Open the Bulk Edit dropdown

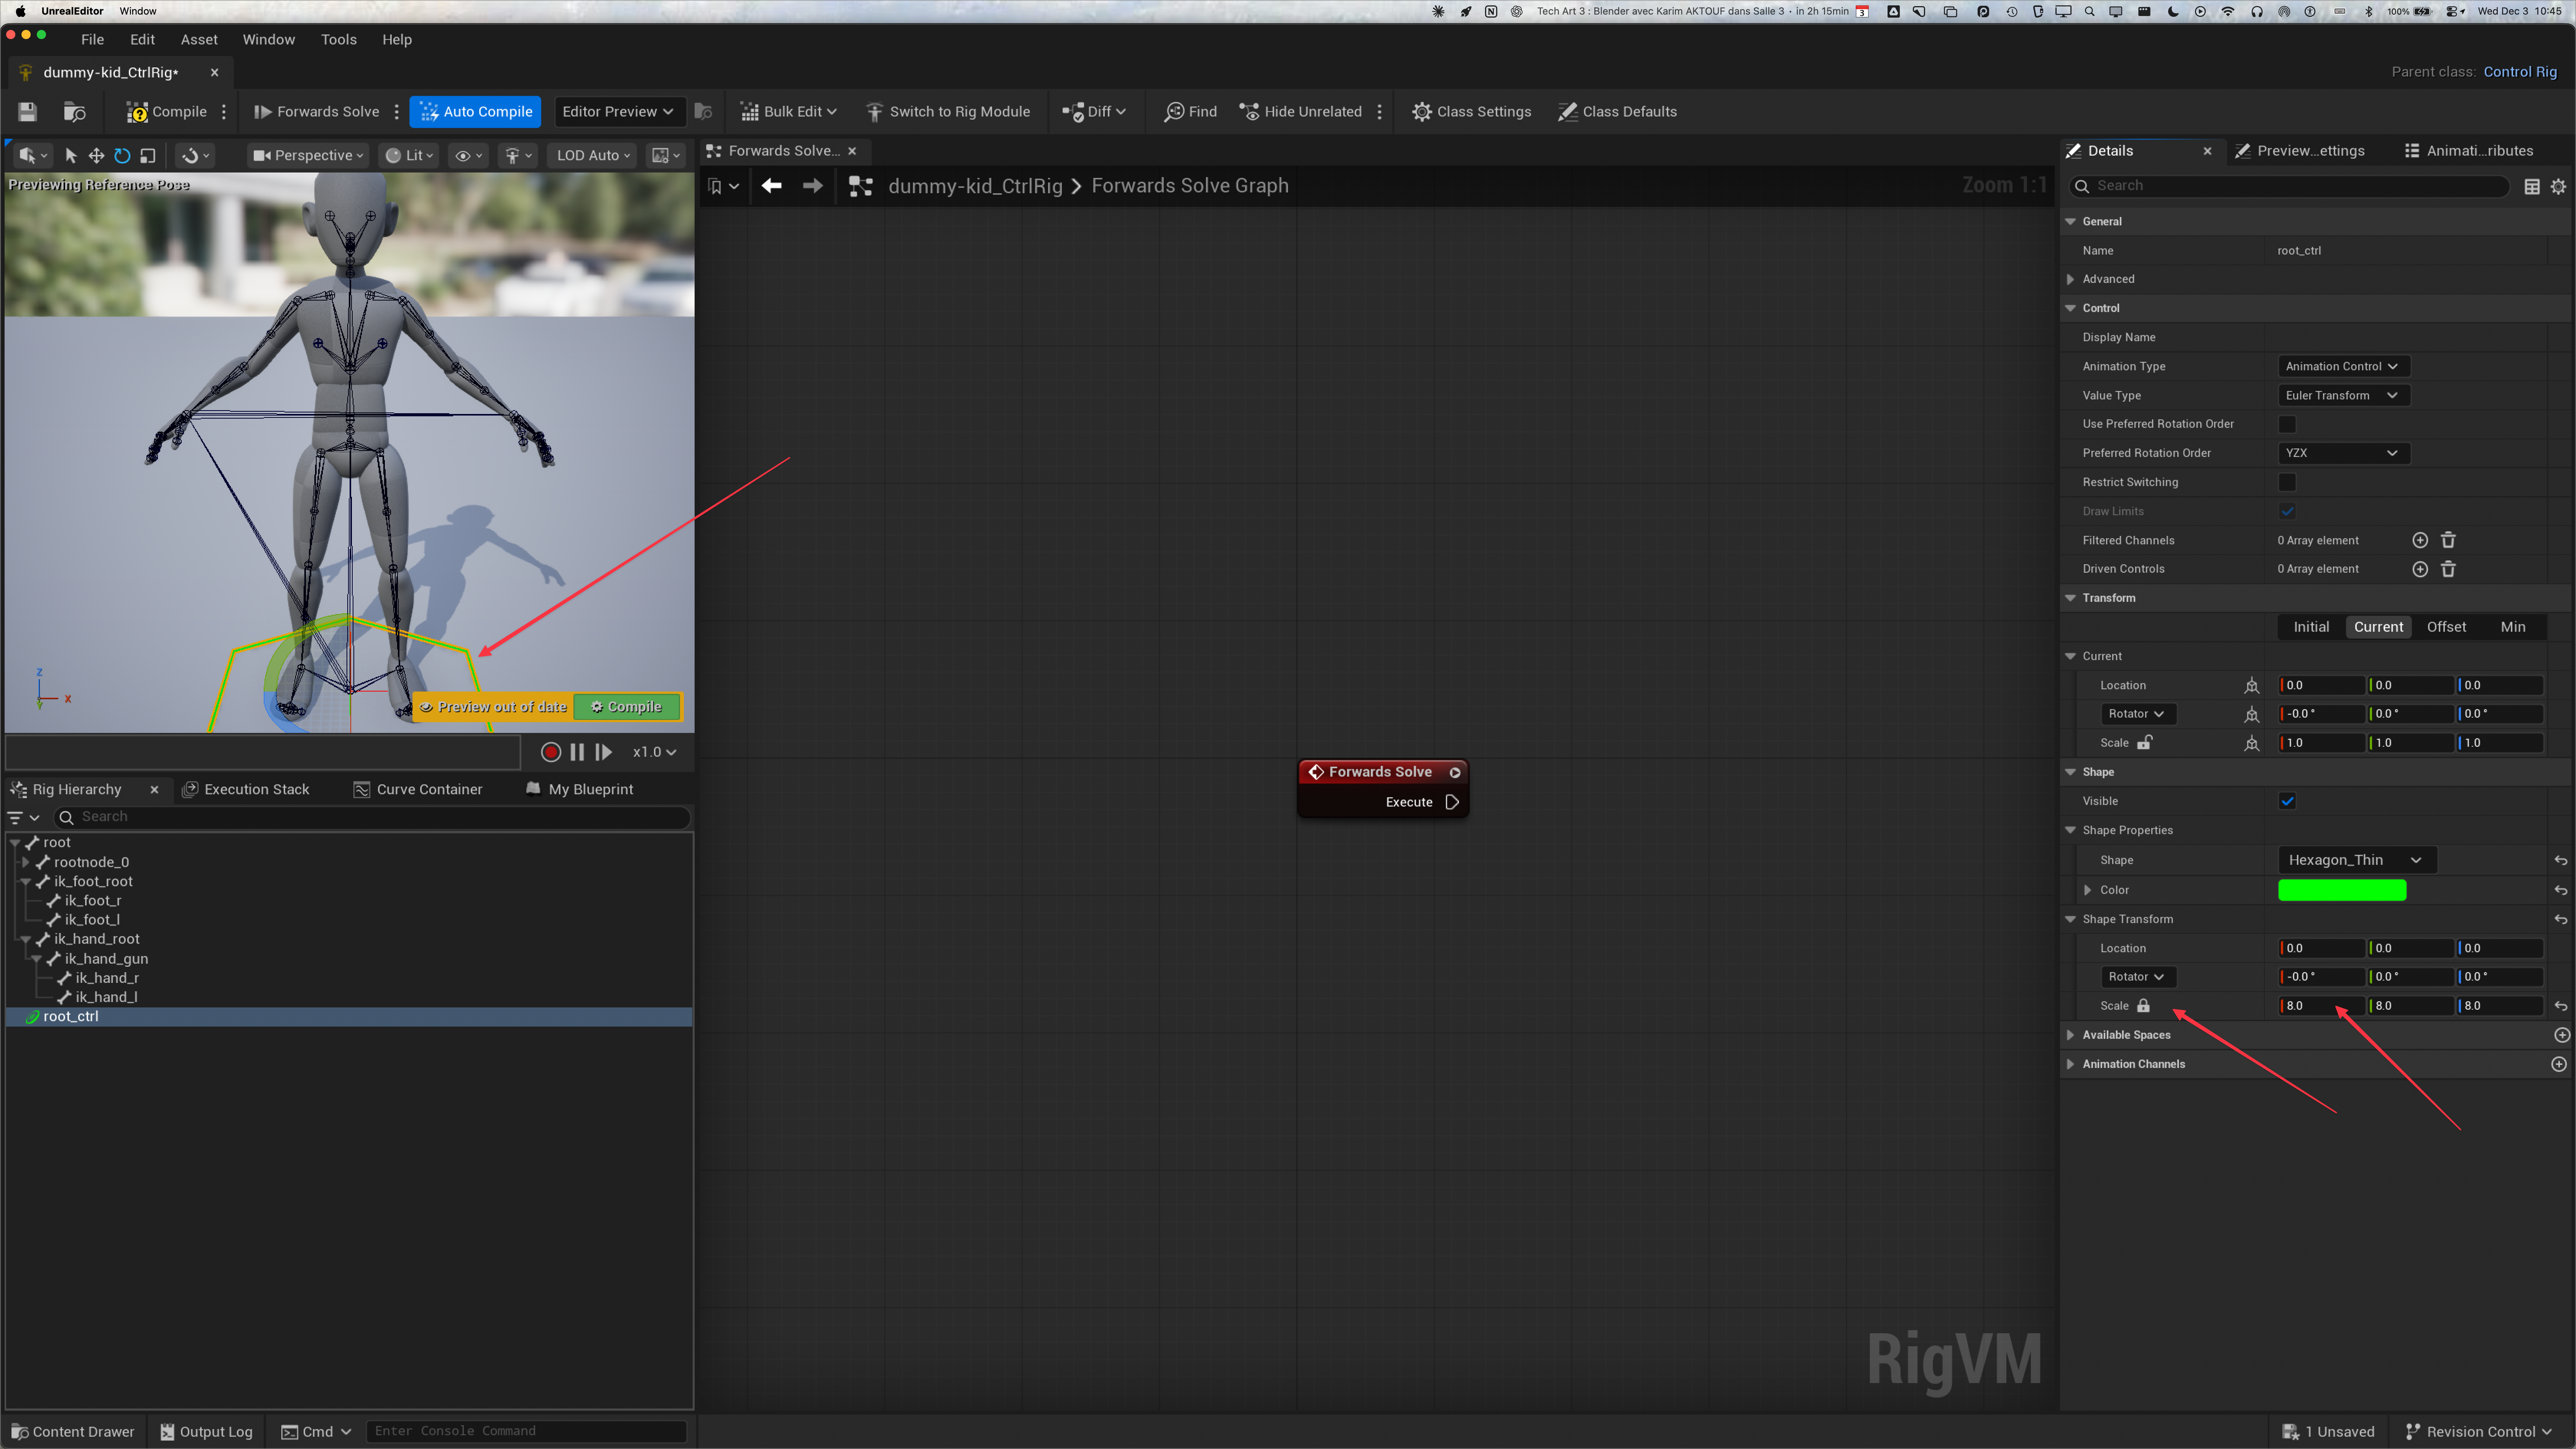coord(788,111)
